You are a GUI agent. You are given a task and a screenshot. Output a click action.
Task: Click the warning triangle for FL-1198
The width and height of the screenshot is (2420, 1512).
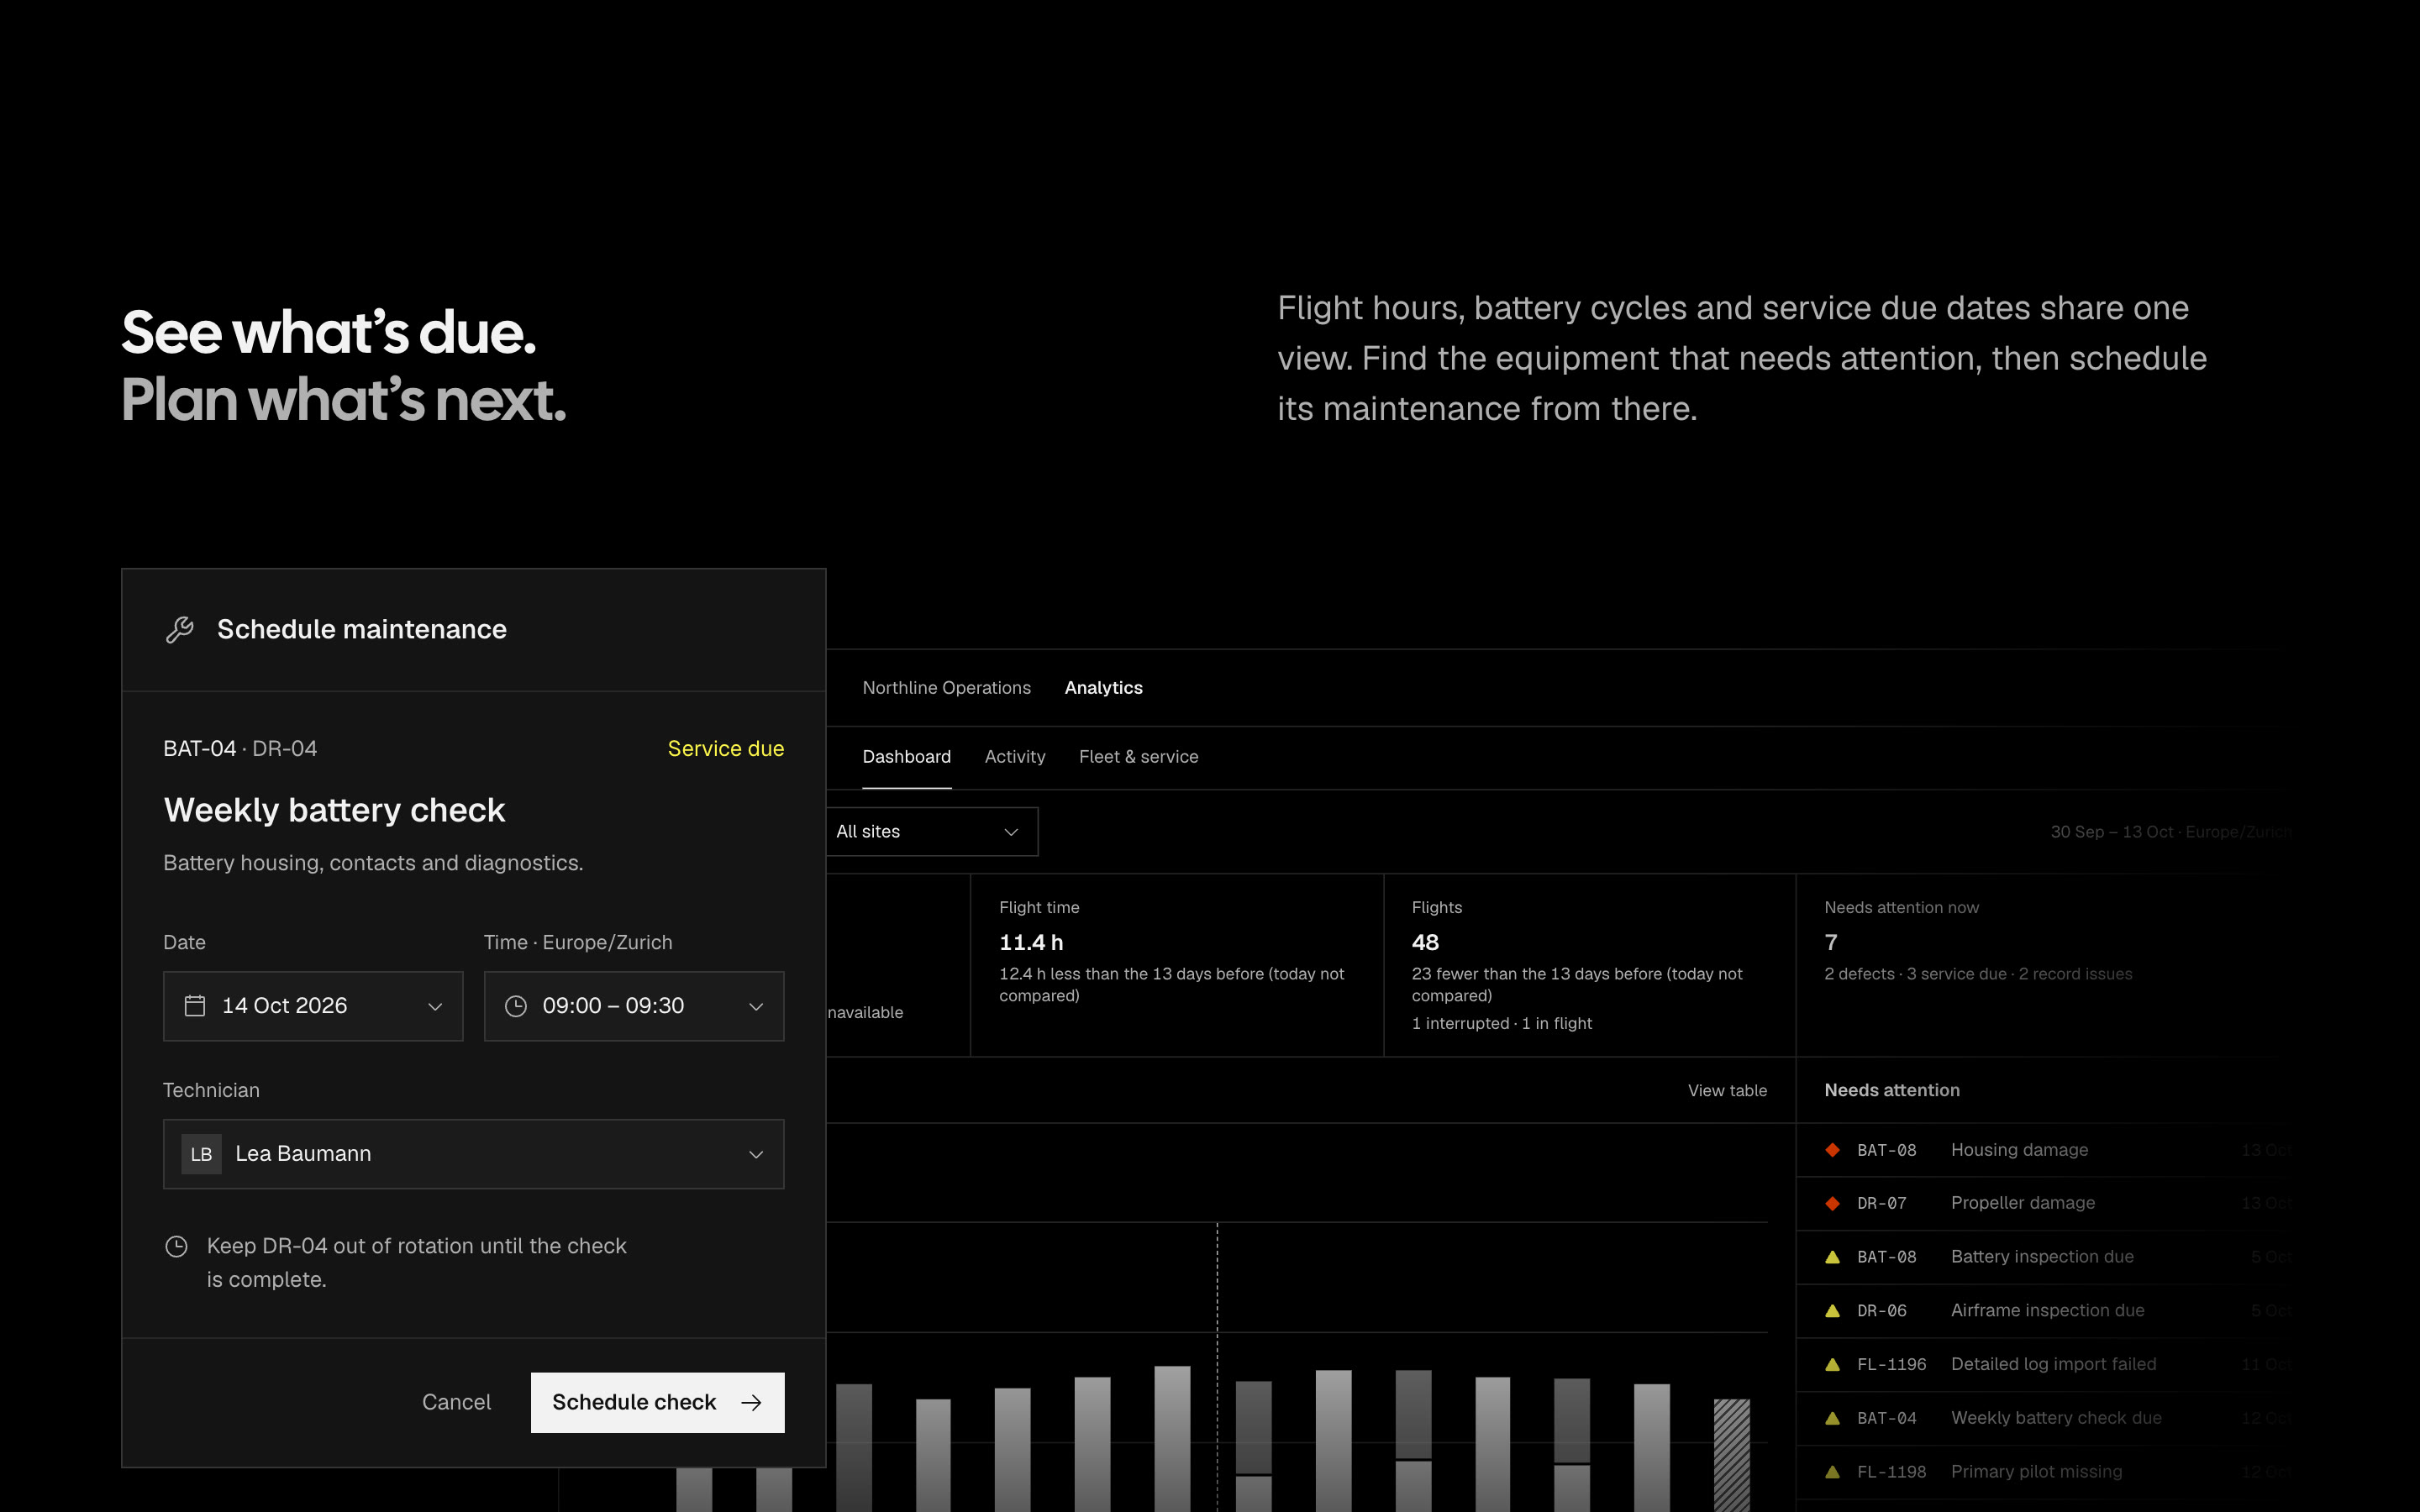click(x=1833, y=1472)
